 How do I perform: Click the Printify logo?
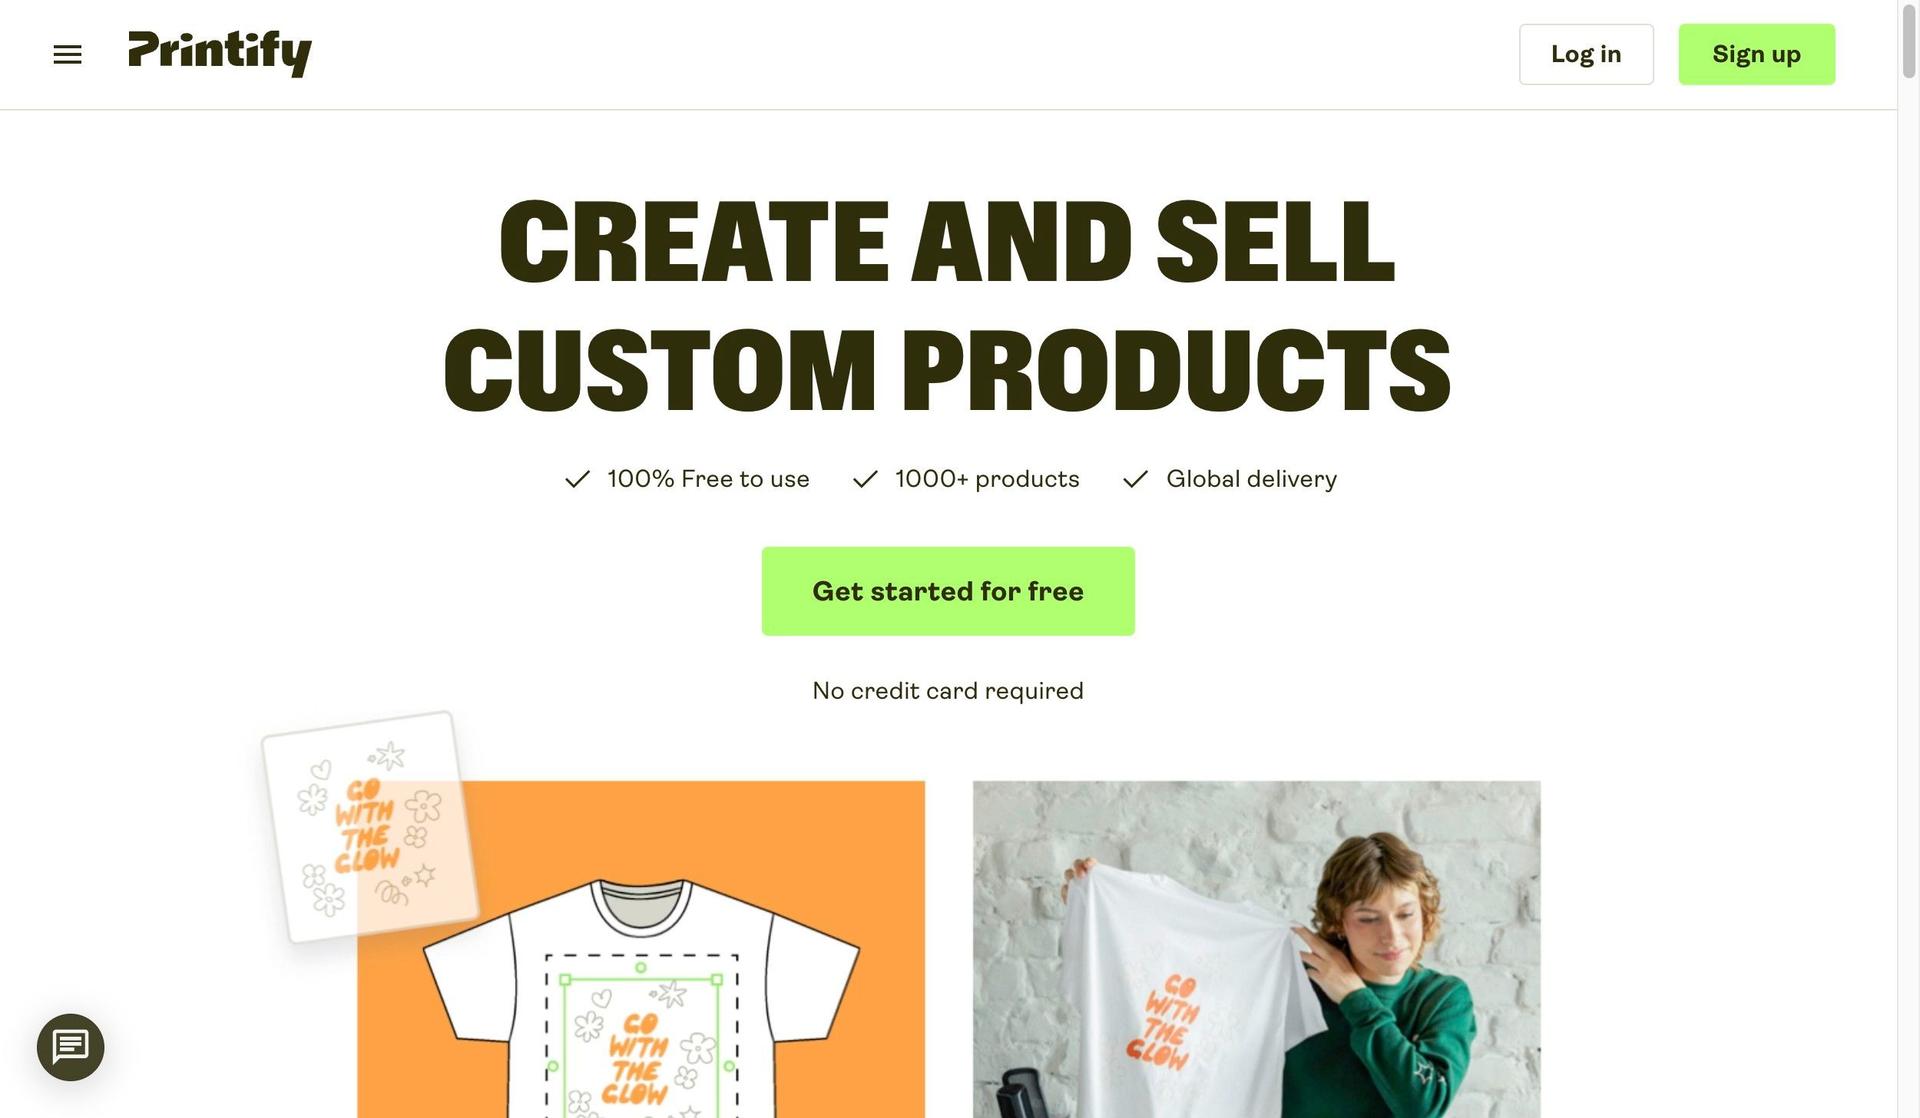click(220, 53)
